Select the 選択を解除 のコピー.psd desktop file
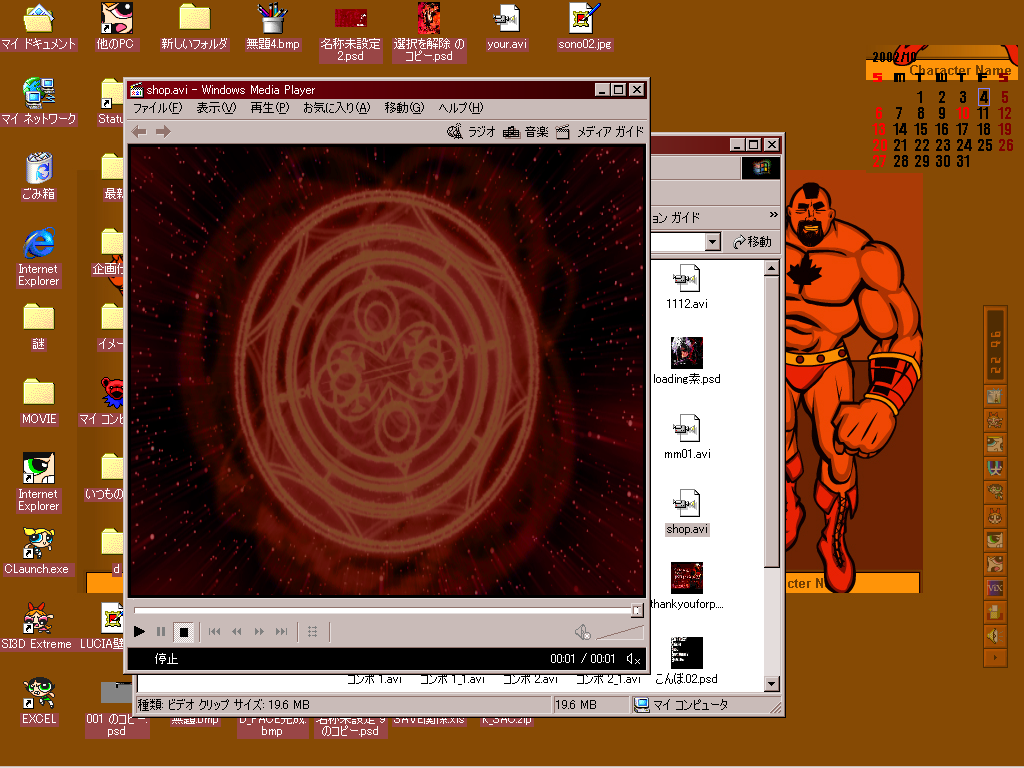The image size is (1024, 768). (x=429, y=33)
